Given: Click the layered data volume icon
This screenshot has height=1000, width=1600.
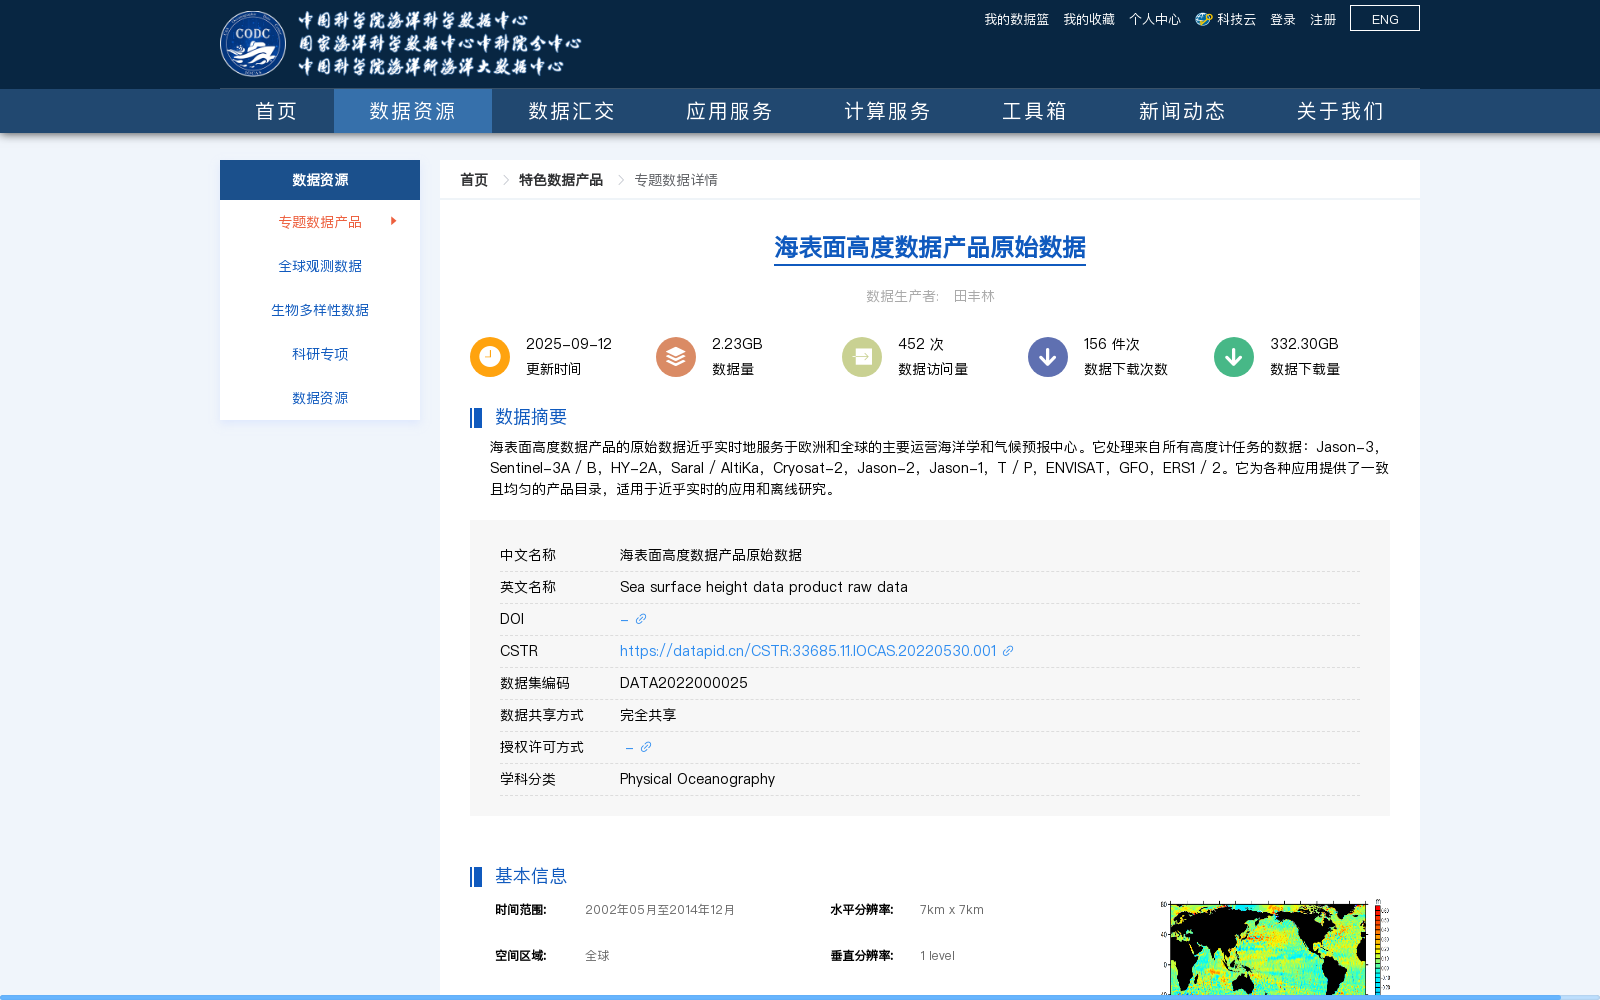Looking at the screenshot, I should [x=676, y=357].
